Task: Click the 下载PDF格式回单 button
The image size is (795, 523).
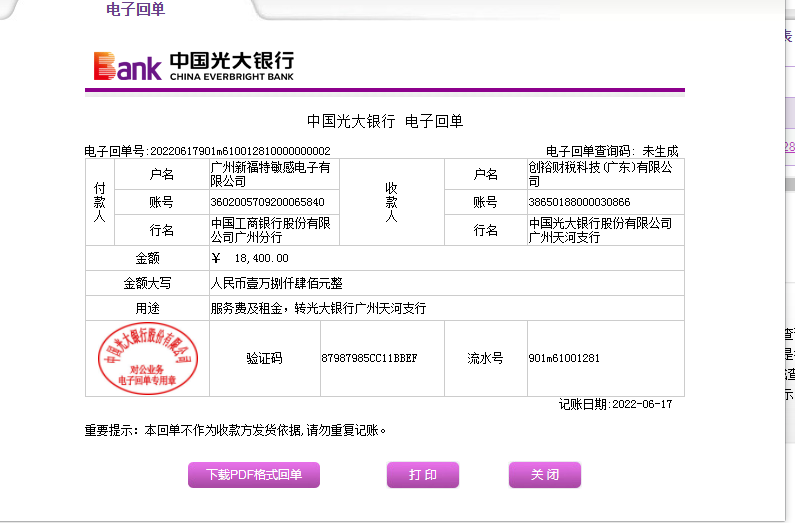Action: [254, 475]
